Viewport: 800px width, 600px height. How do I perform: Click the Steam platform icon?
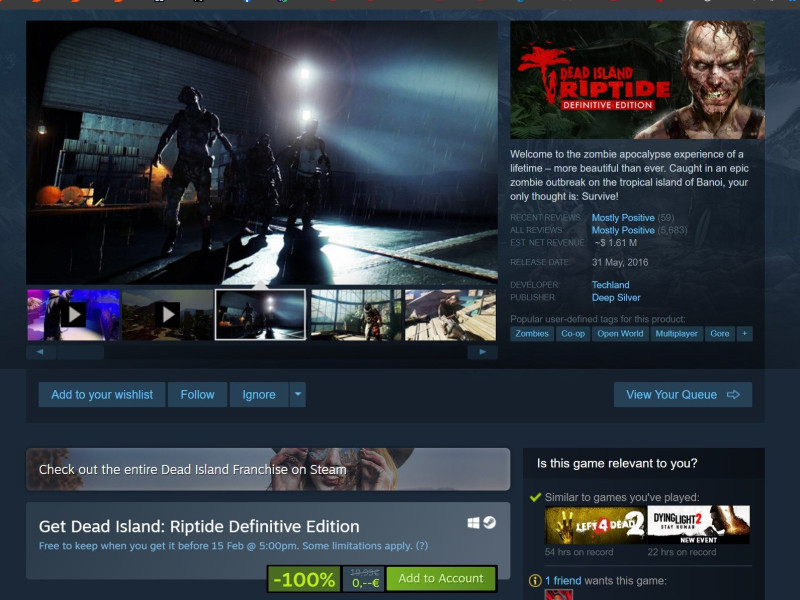tap(490, 523)
